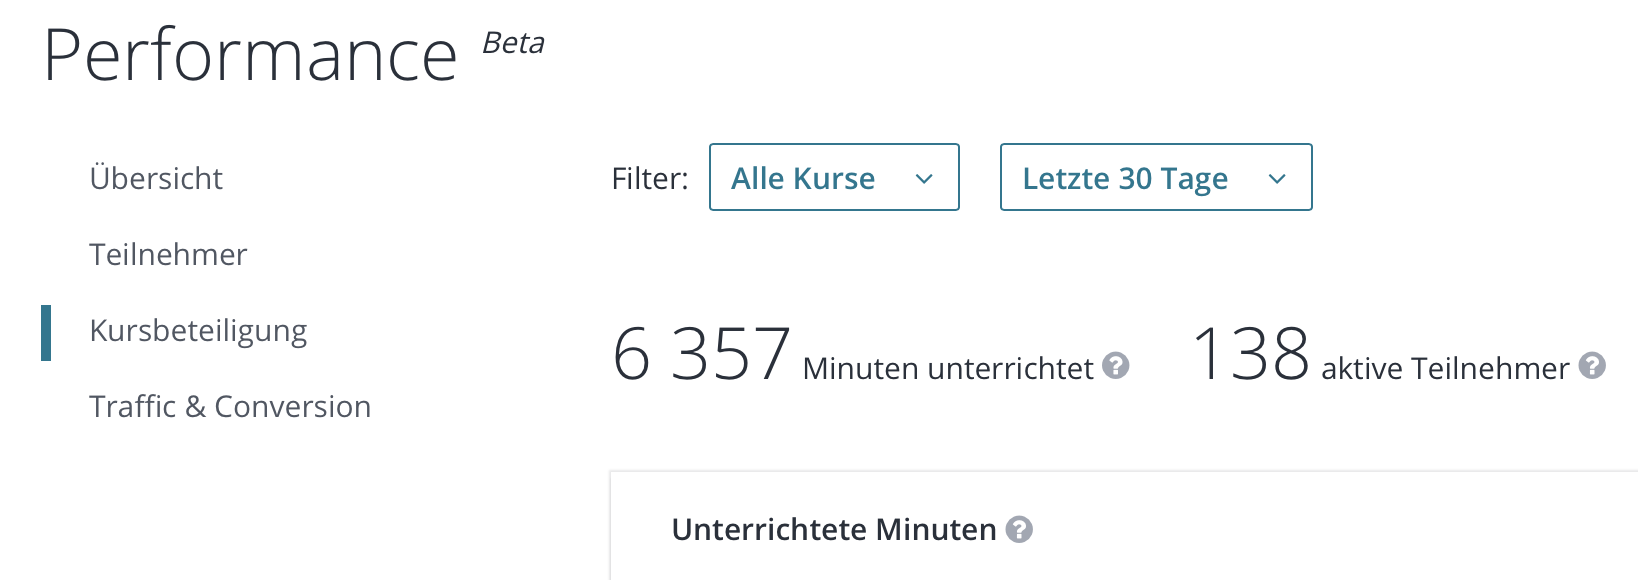
Task: Click the chevron on Letzte 30 Tage dropdown
Action: click(1277, 179)
